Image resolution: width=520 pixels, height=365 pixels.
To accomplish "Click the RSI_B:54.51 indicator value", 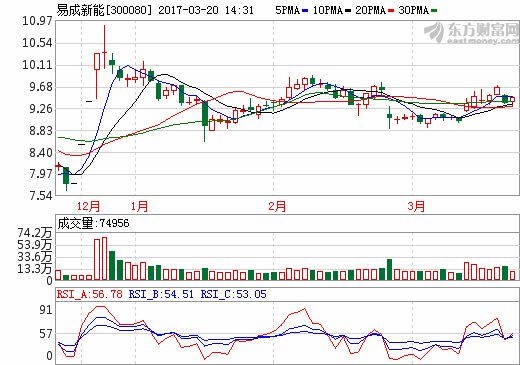I will tap(161, 294).
